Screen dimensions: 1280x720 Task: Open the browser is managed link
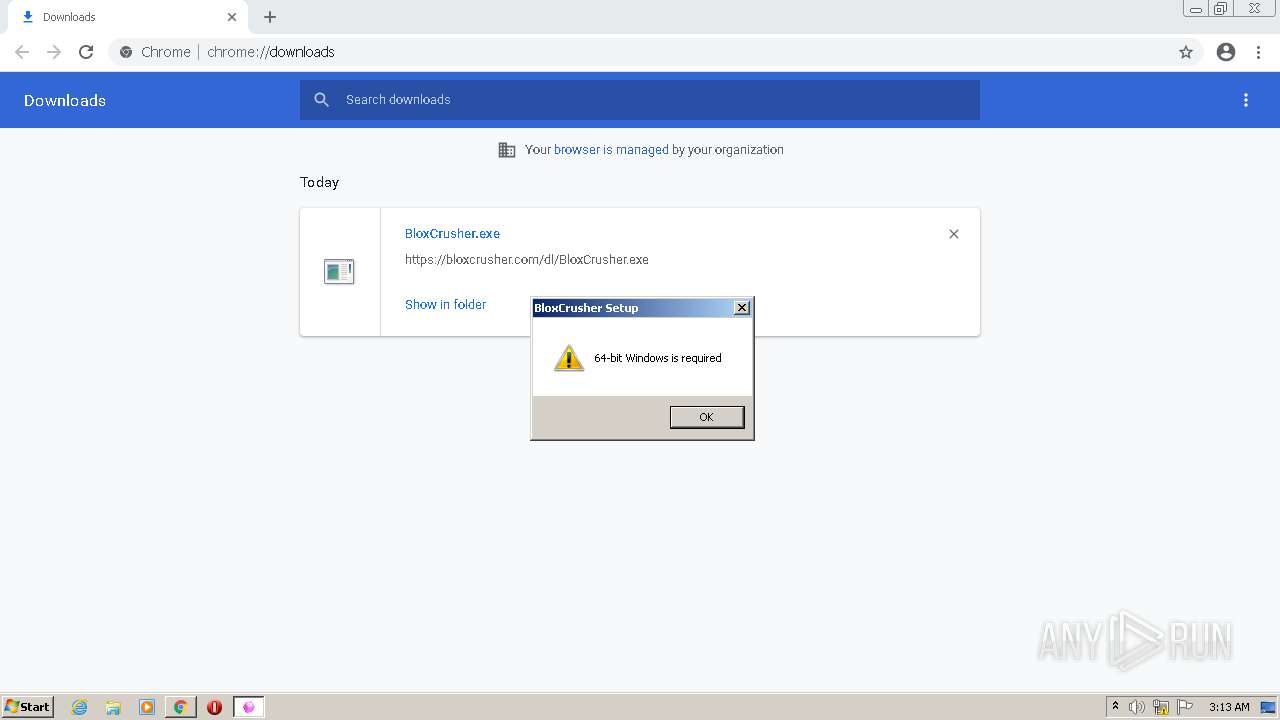click(611, 150)
